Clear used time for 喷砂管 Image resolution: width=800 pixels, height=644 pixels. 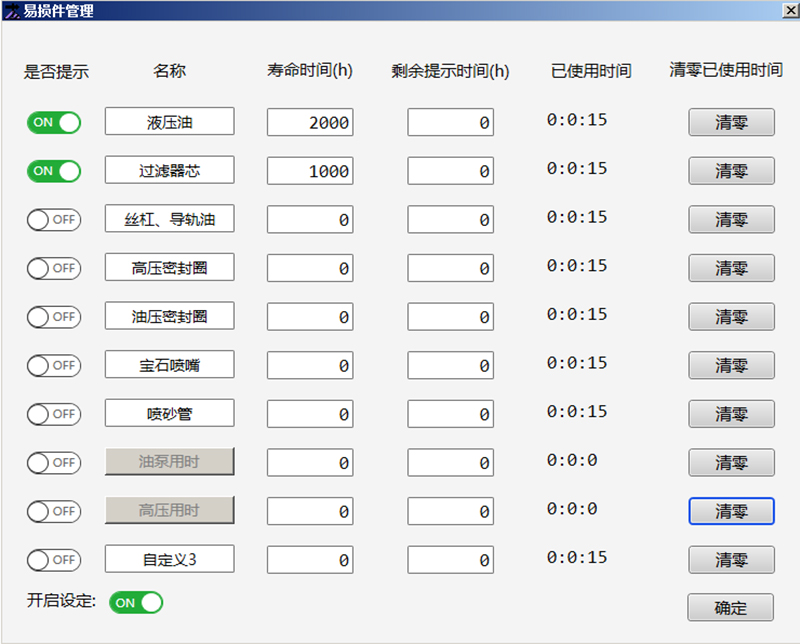click(731, 414)
